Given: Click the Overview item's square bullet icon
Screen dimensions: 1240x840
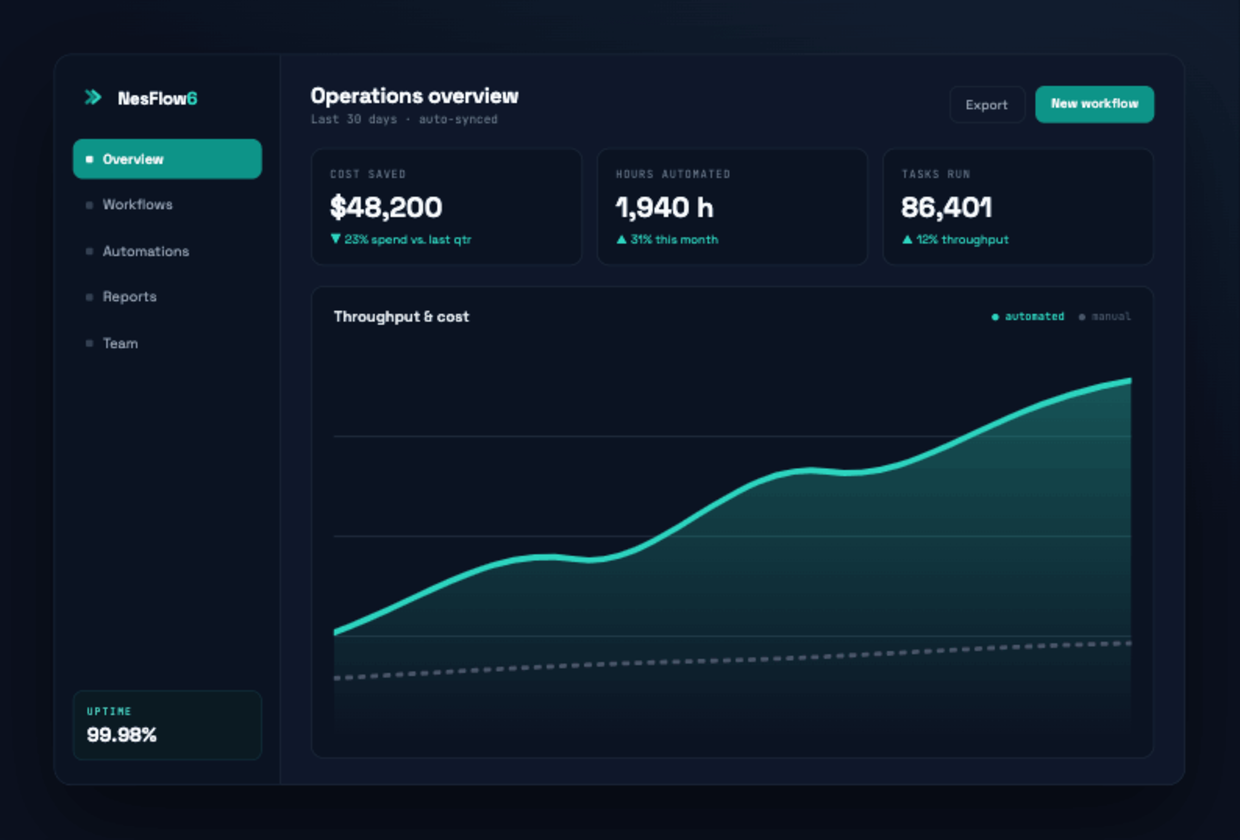Looking at the screenshot, I should coord(89,159).
